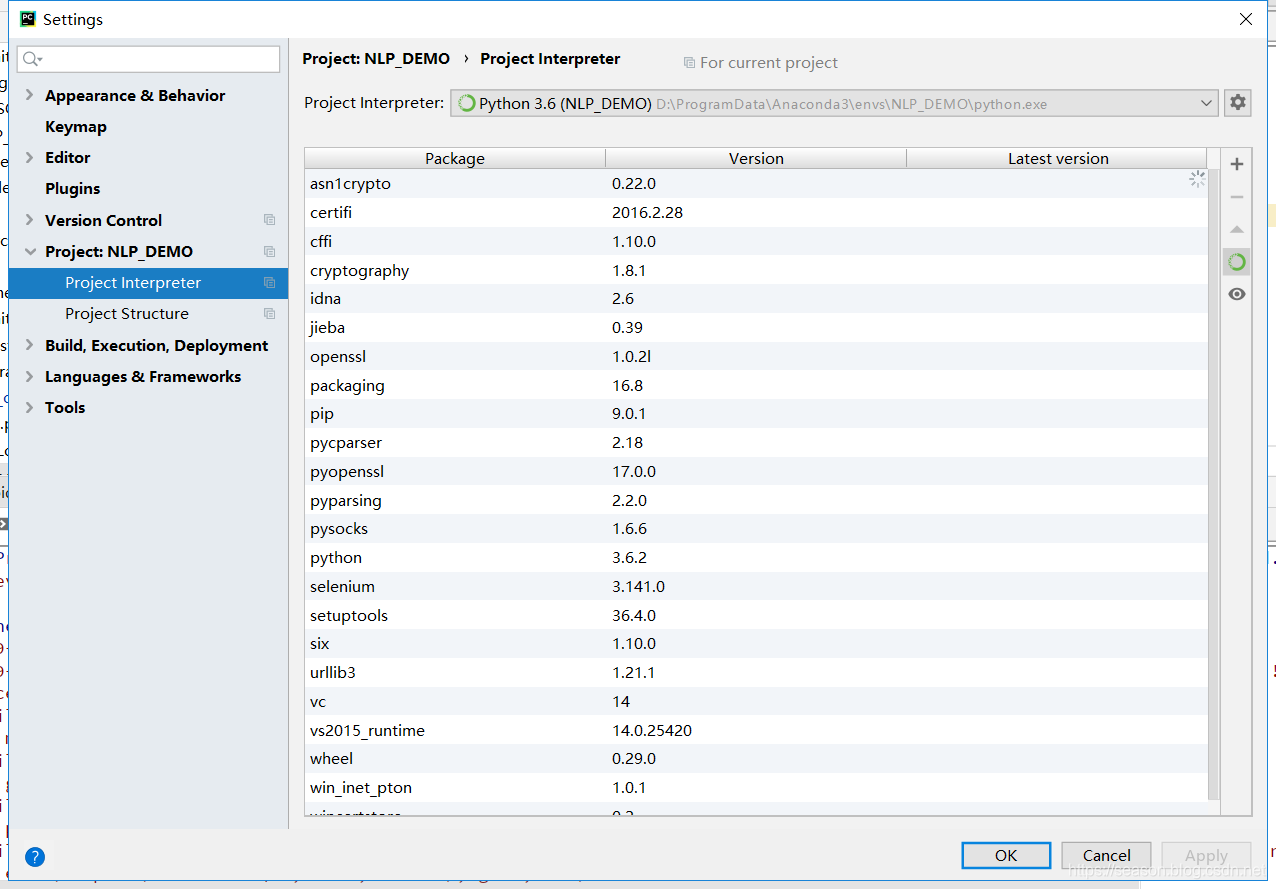
Task: Select the pyopenssl package row
Action: pos(756,471)
